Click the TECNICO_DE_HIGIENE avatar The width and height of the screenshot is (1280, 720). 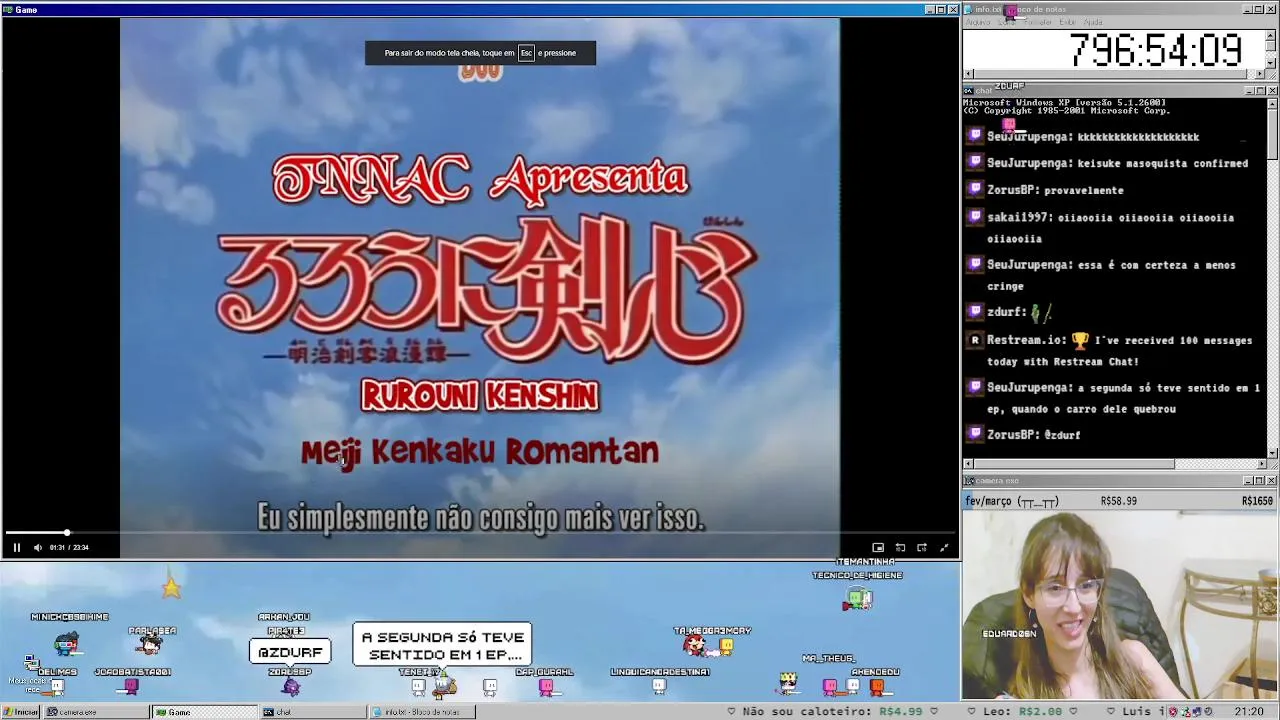click(858, 599)
